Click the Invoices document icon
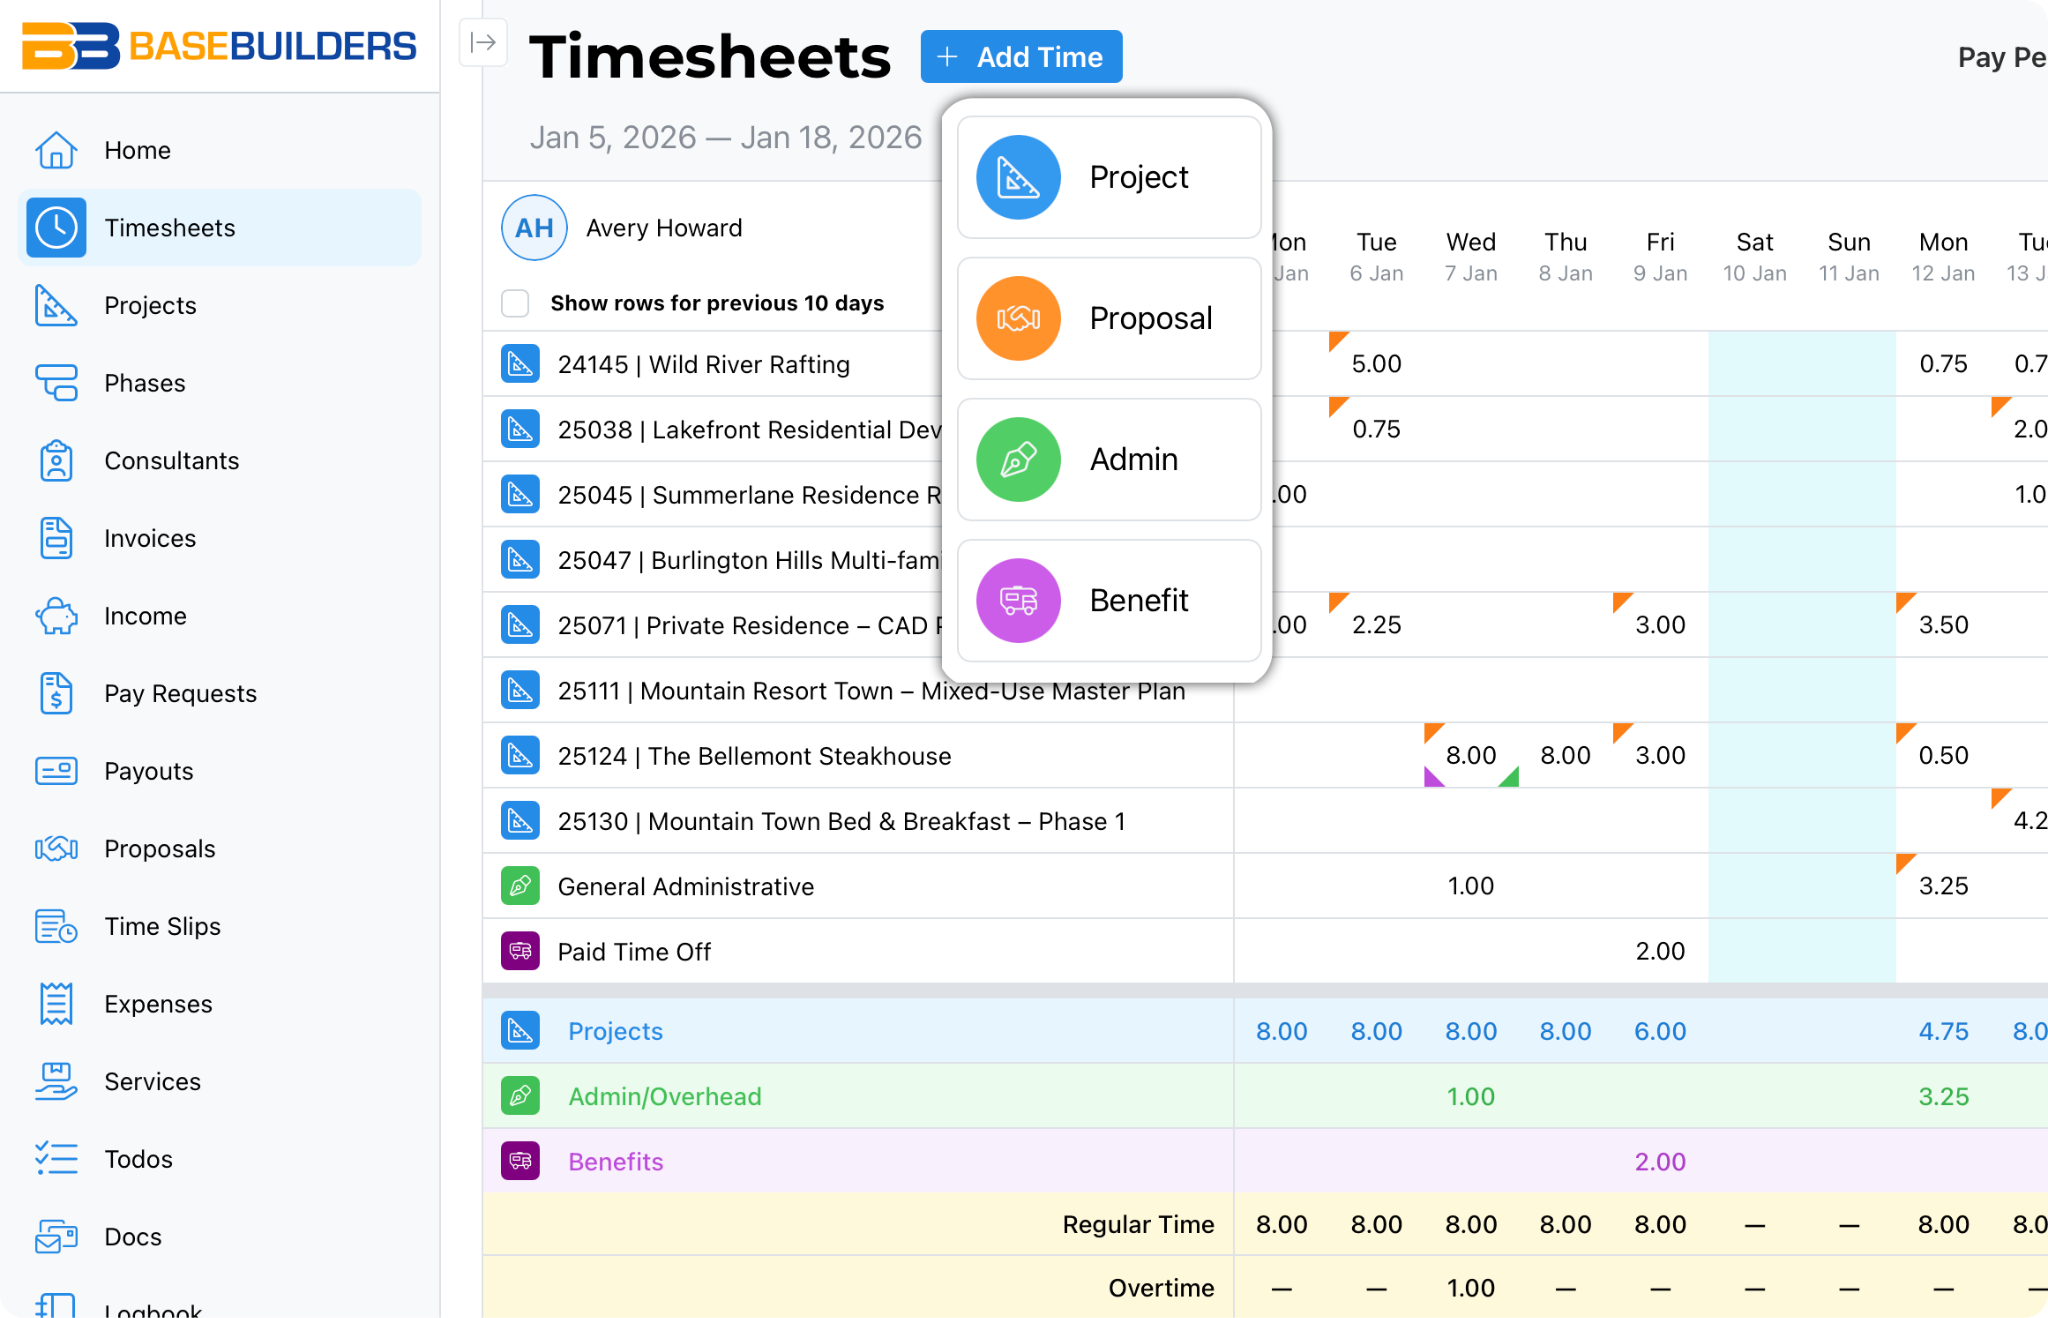Viewport: 2048px width, 1318px height. [56, 538]
